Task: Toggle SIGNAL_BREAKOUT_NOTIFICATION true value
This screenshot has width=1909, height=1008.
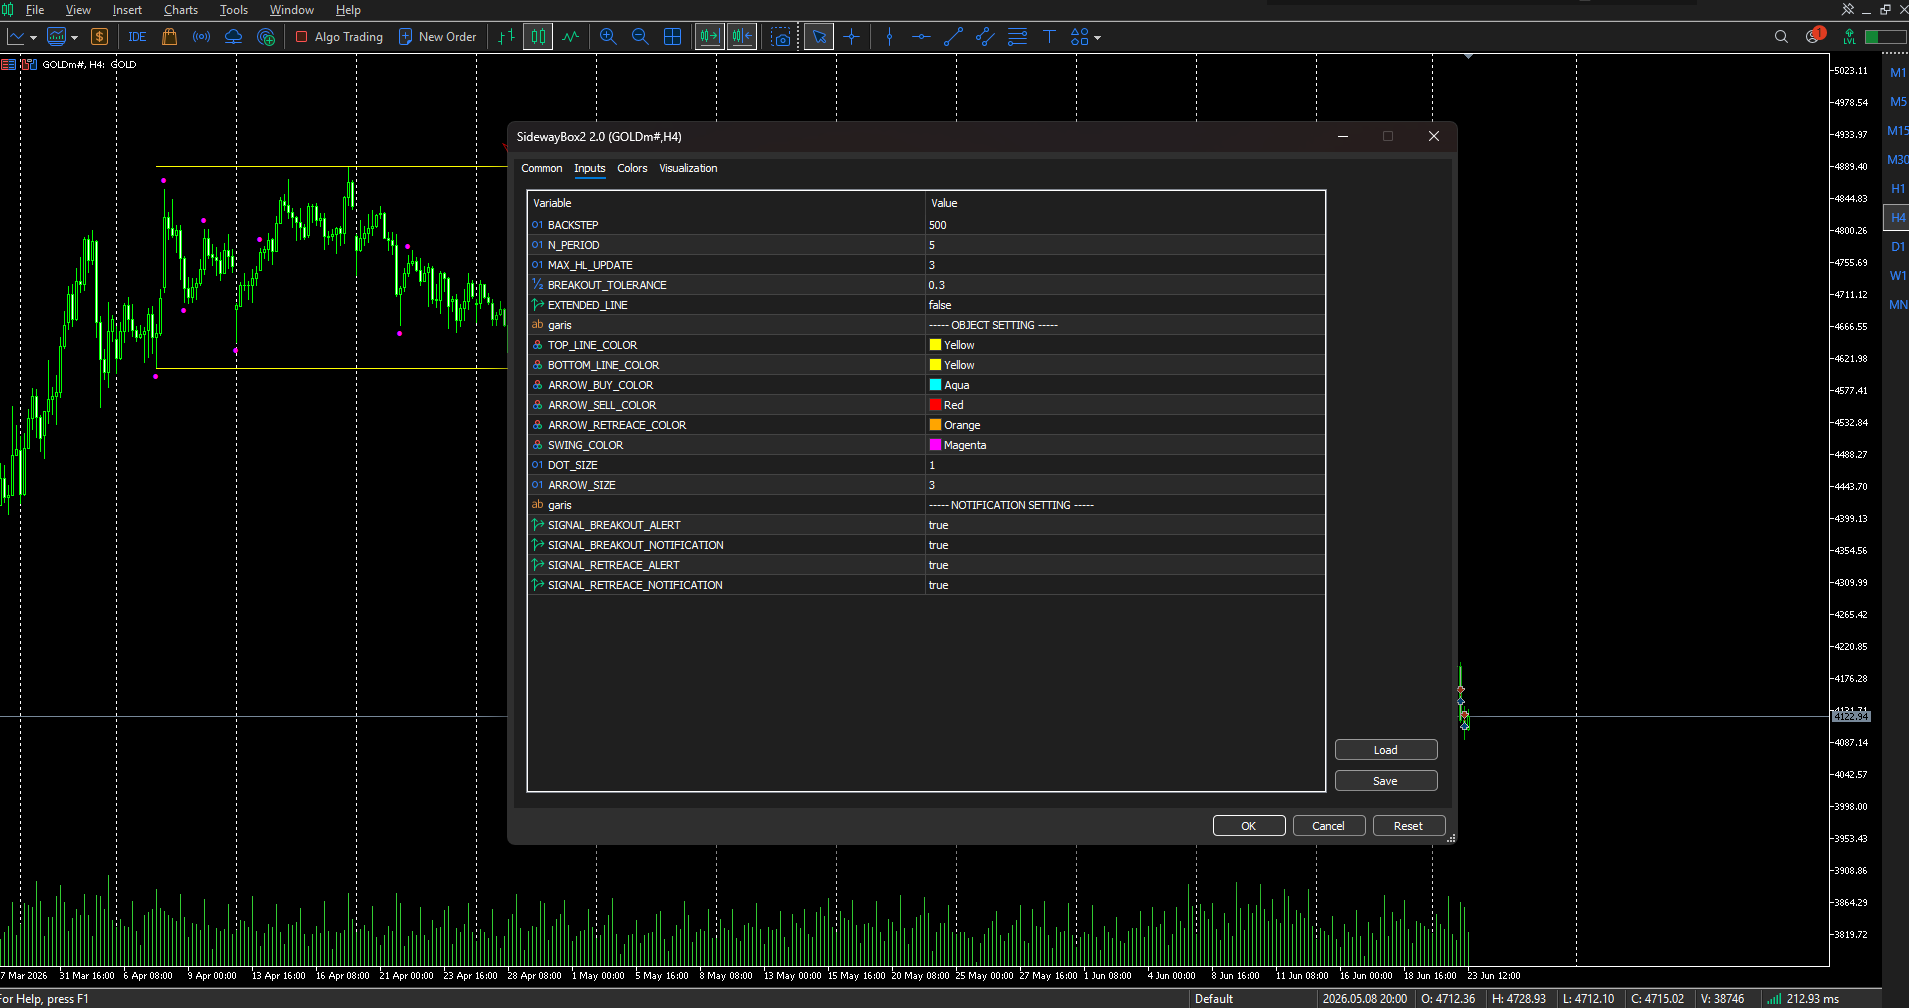Action: [1125, 545]
